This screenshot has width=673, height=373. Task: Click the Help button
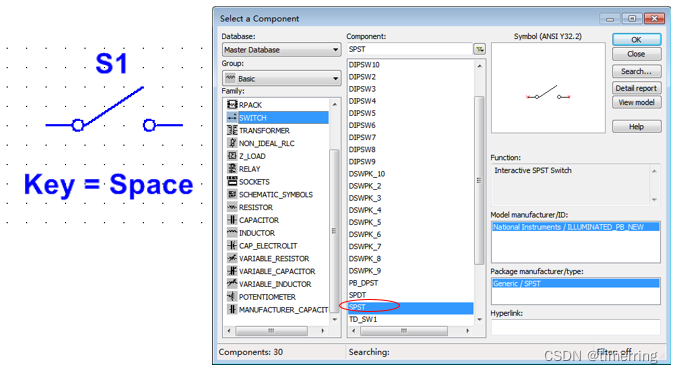pos(637,127)
